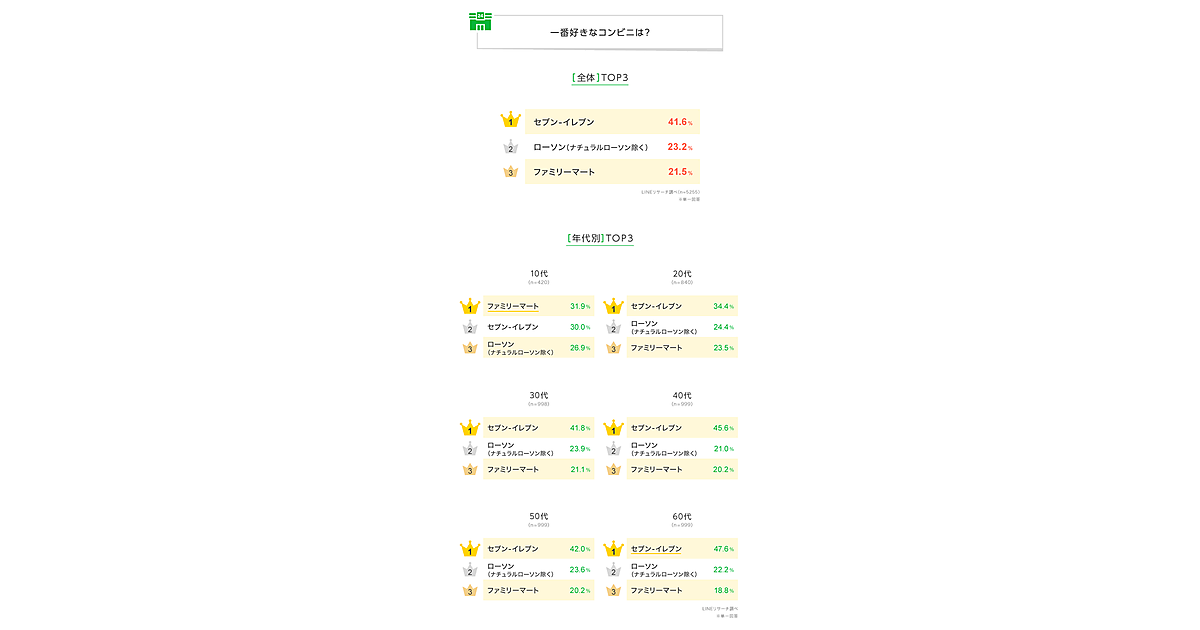Select the [年代別]TOP3 heading
This screenshot has width=1200, height=630.
point(600,238)
